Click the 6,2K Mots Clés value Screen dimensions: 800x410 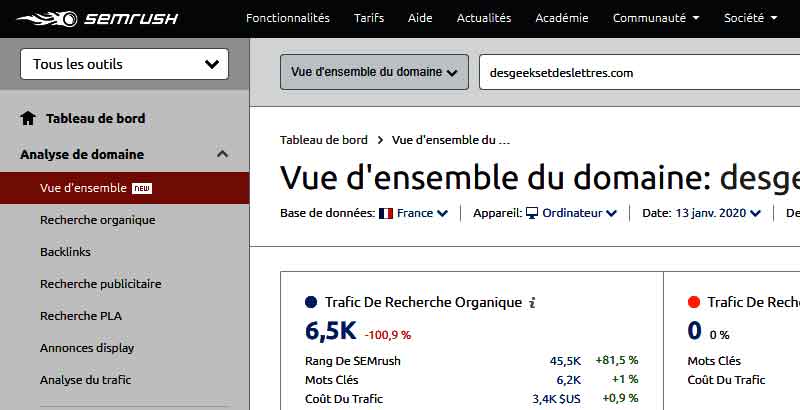569,380
